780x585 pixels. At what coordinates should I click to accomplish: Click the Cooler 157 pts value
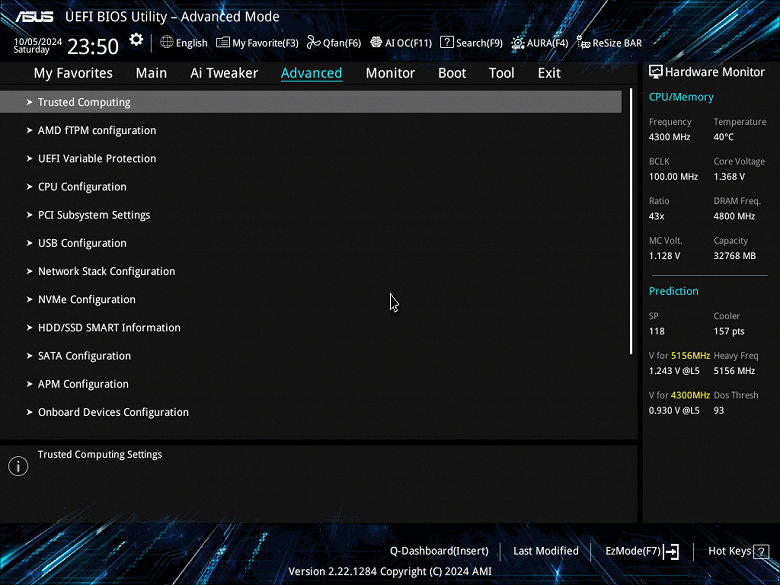click(x=729, y=331)
